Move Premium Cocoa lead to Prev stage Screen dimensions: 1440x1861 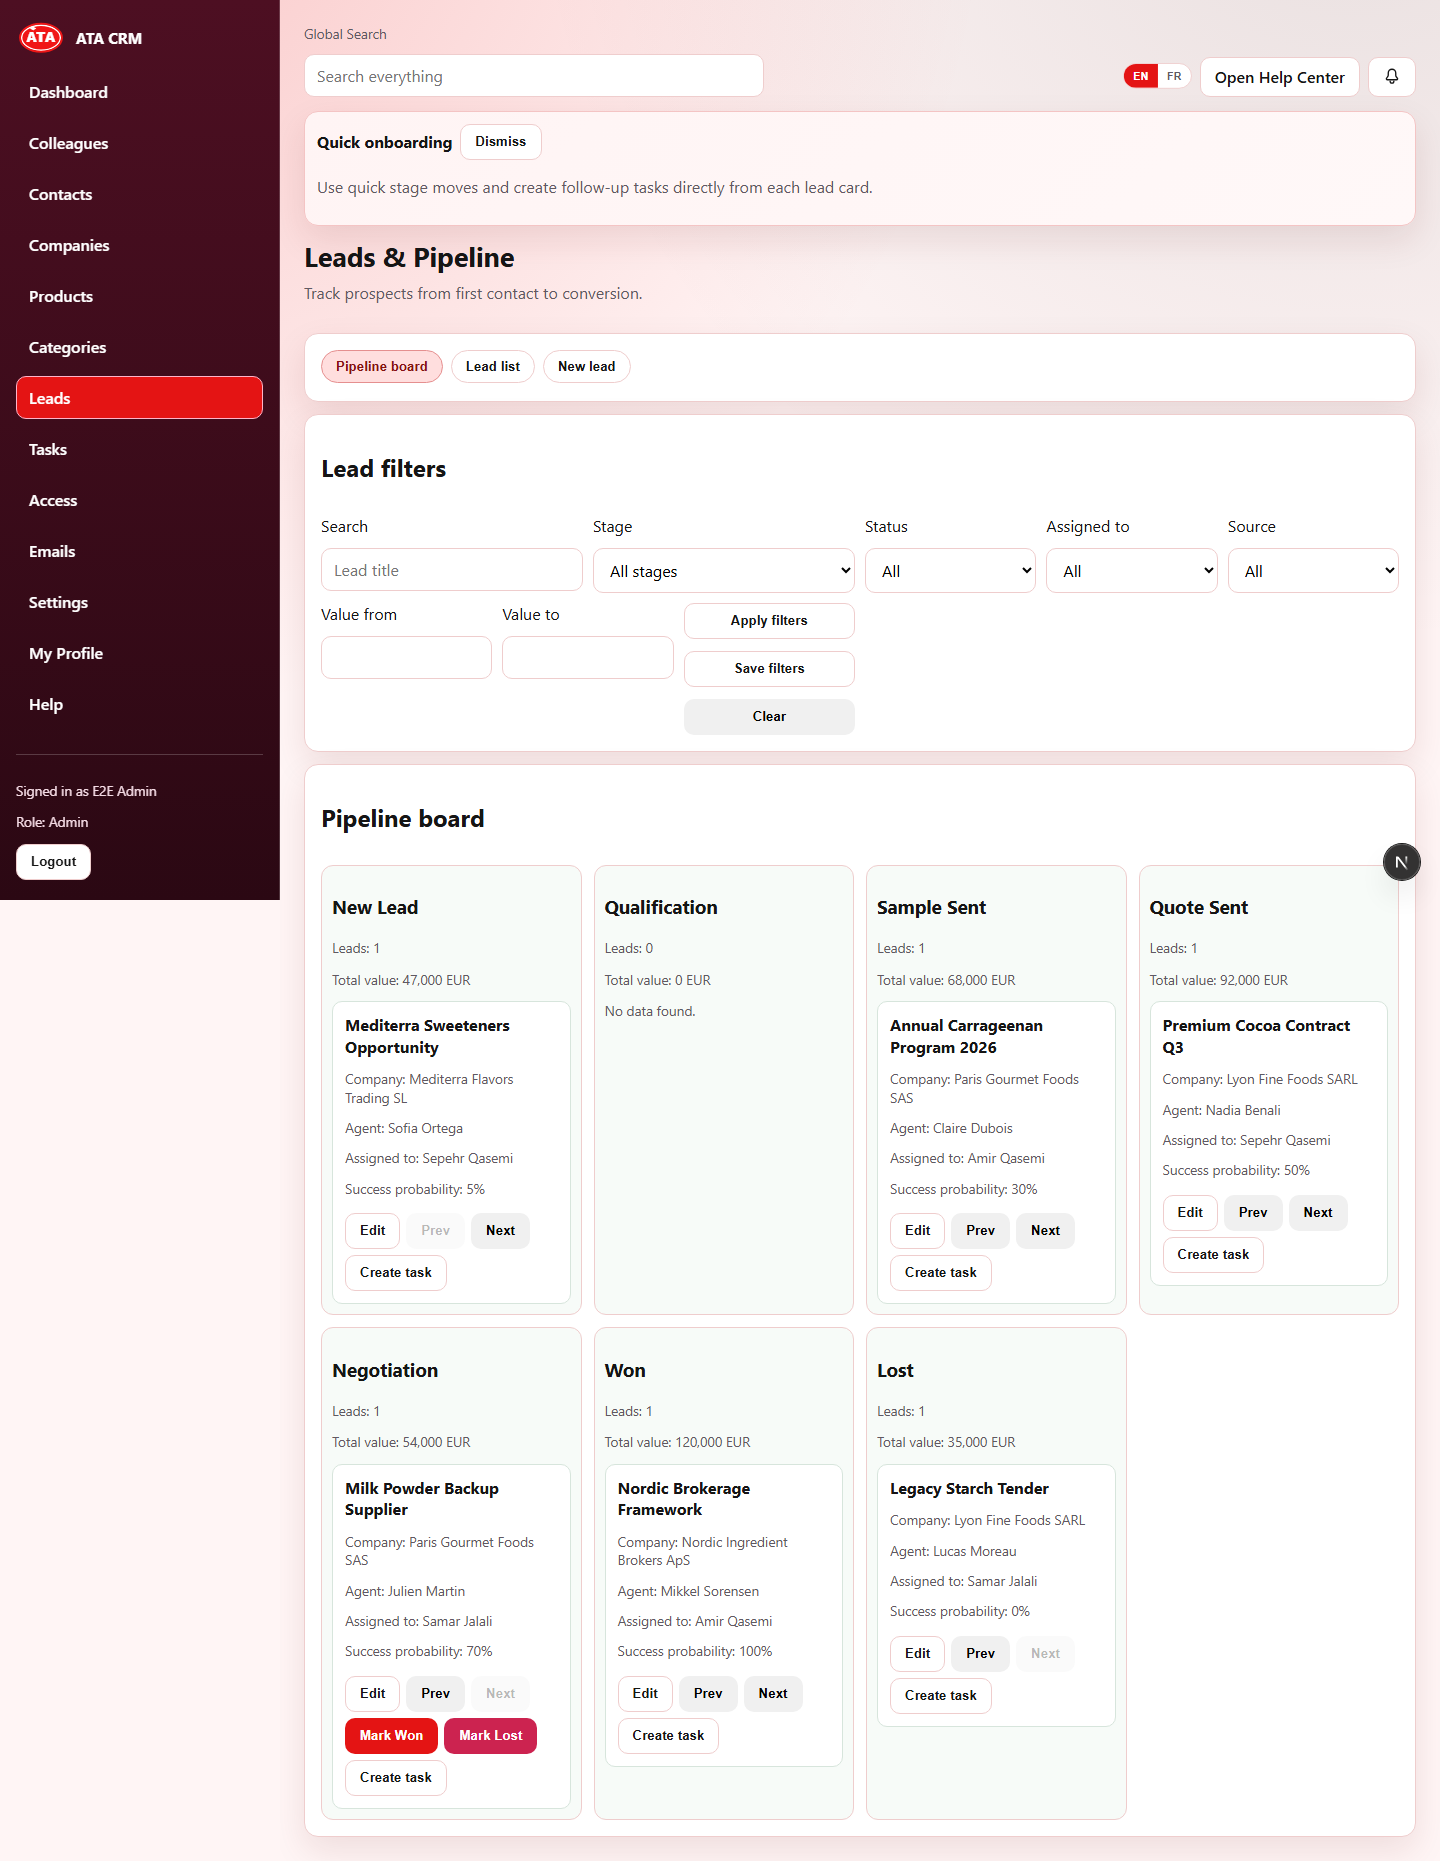coord(1253,1213)
